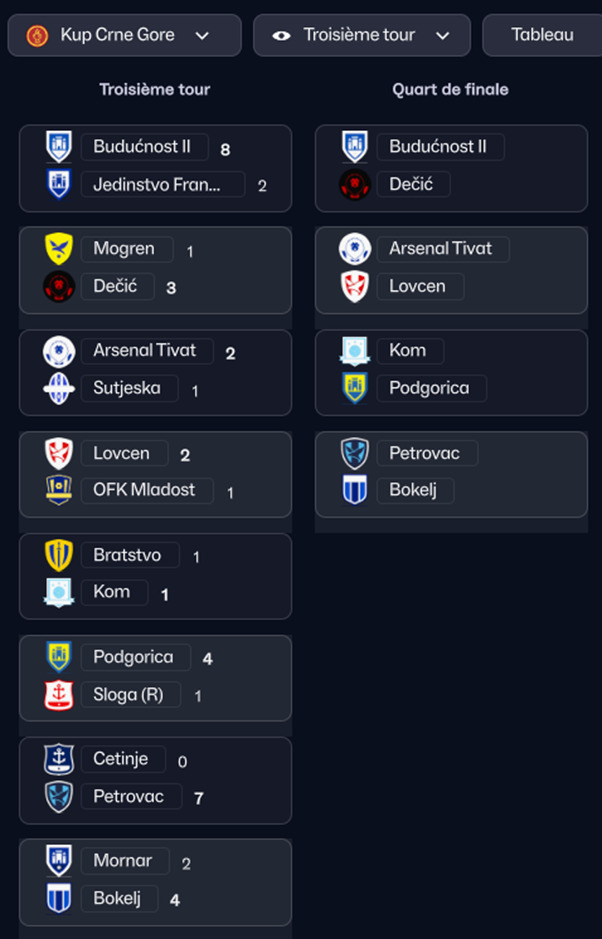602x939 pixels.
Task: Click the Cetinje anchor crest icon
Action: 59,759
